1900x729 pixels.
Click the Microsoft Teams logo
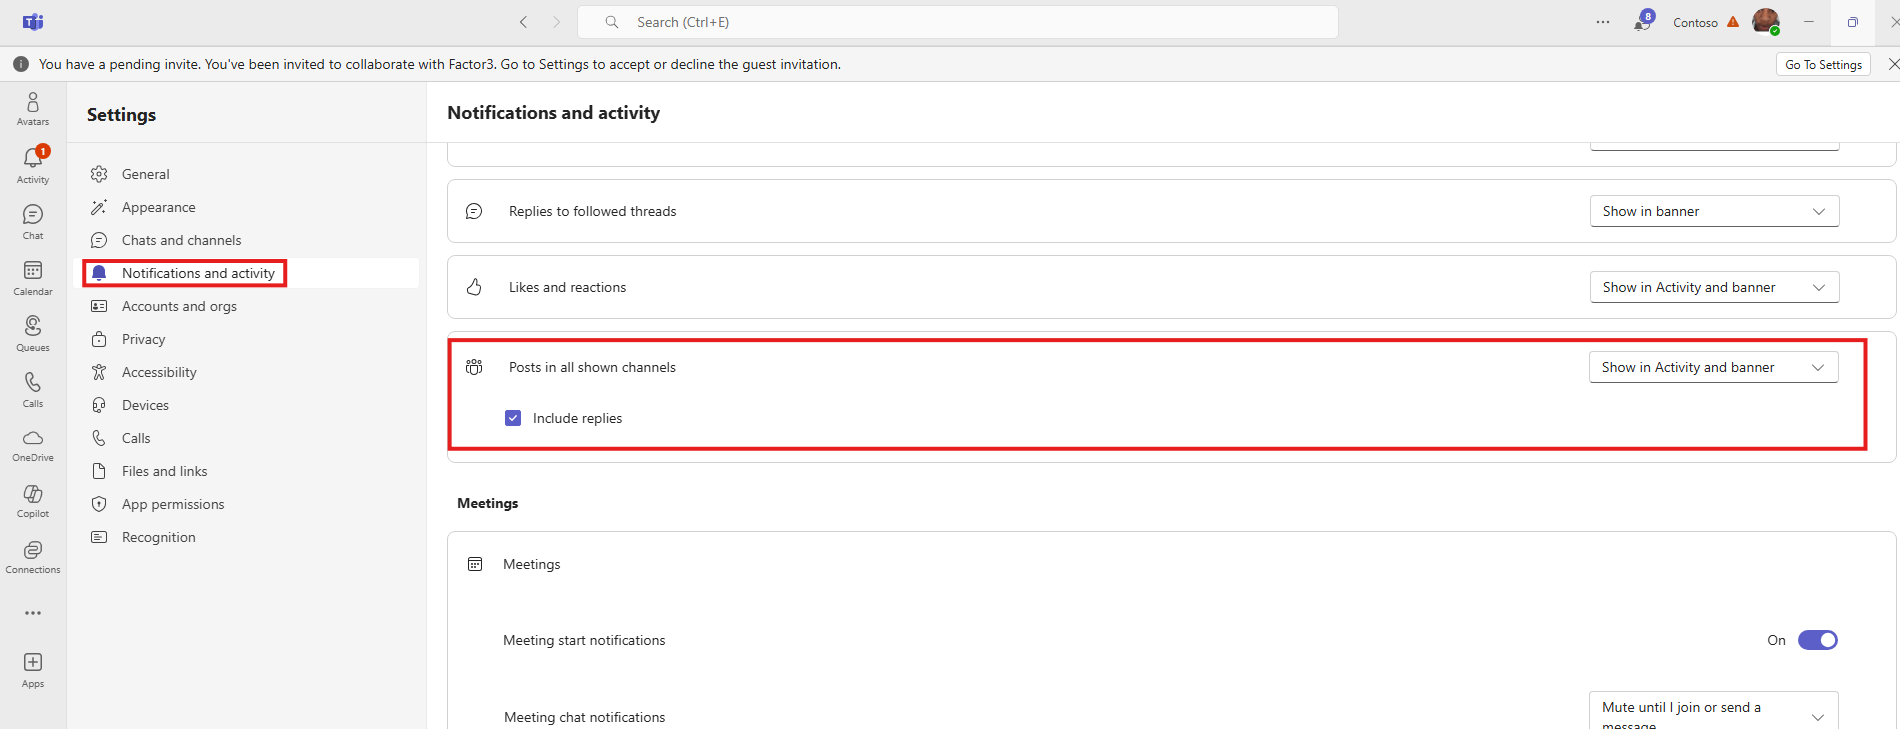pyautogui.click(x=33, y=22)
